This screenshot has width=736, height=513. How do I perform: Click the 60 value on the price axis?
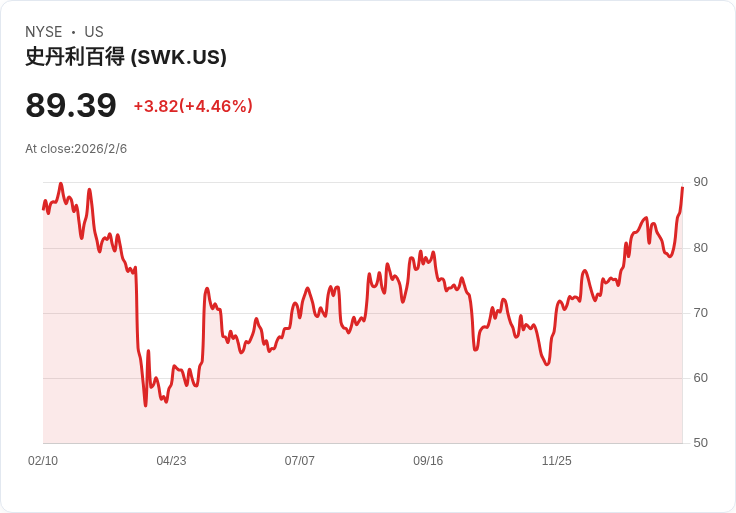pyautogui.click(x=701, y=377)
